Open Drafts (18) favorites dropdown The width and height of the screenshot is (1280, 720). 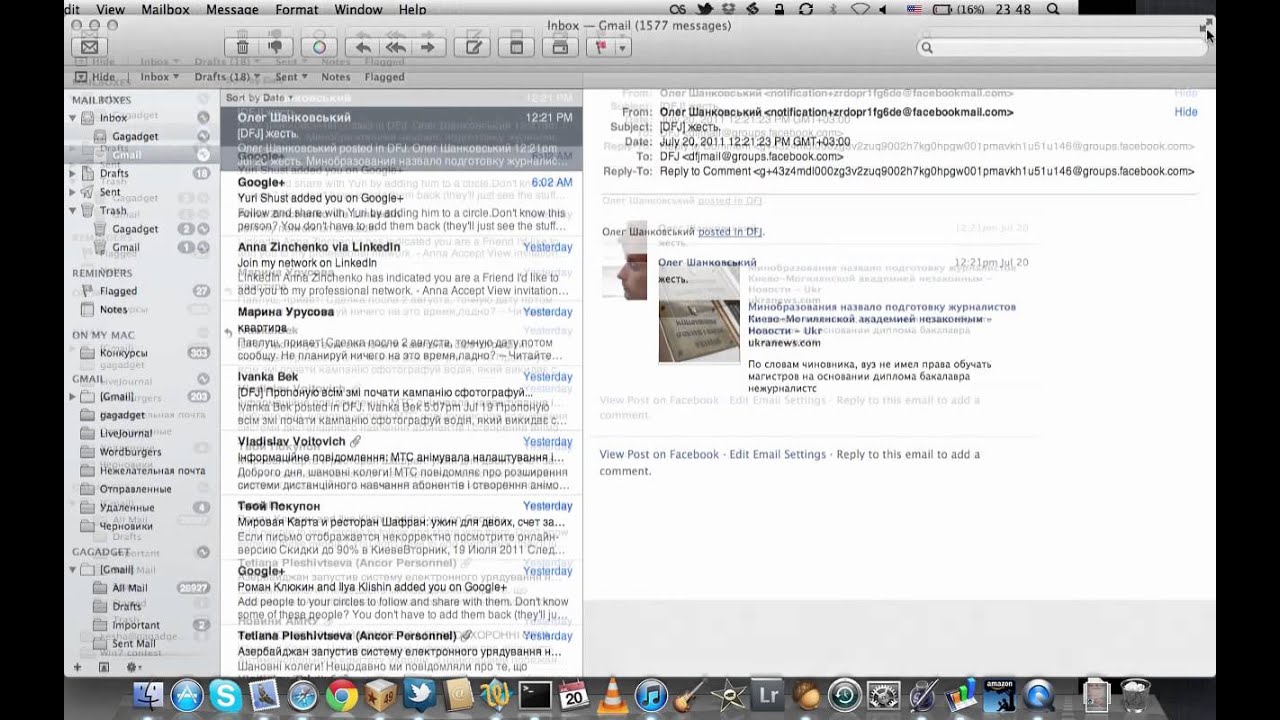tap(226, 76)
